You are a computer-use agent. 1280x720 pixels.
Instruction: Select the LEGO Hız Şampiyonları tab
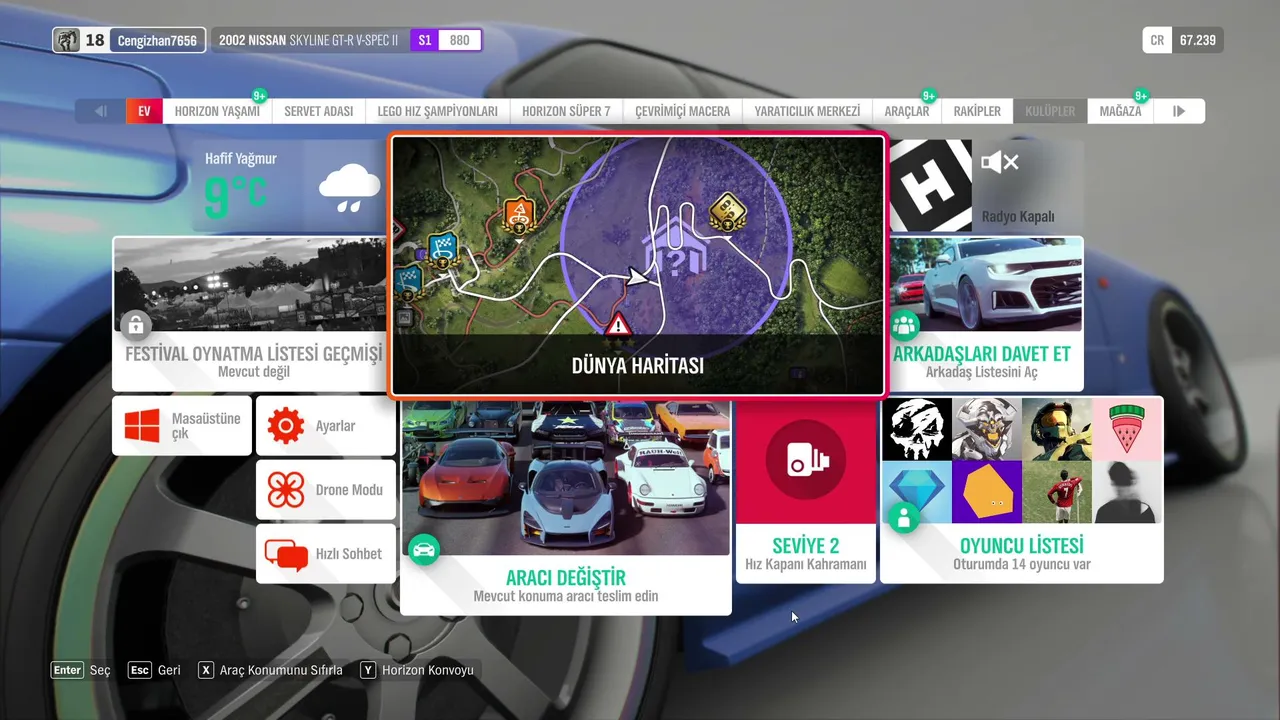(437, 111)
